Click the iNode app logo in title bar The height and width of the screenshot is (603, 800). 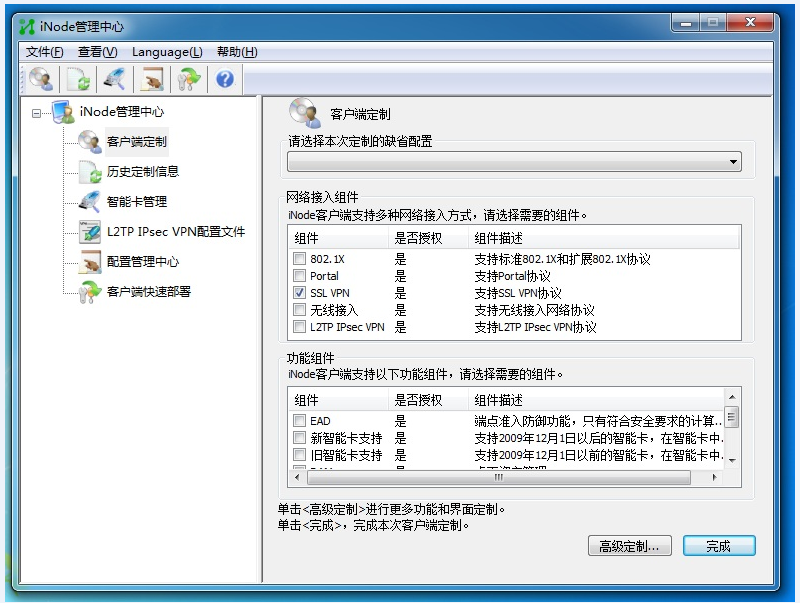27,27
